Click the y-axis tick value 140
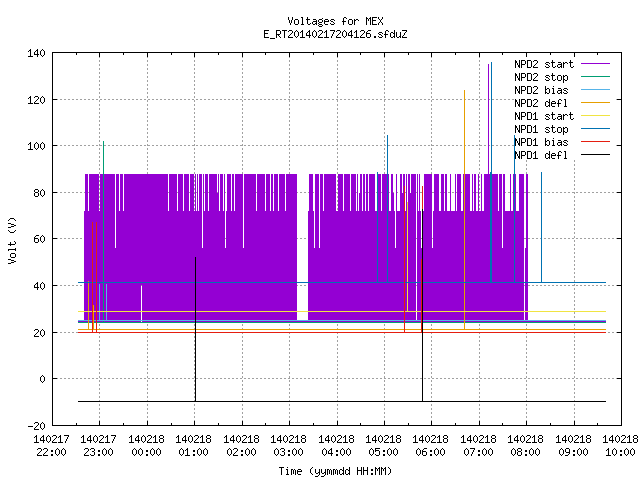 36,53
